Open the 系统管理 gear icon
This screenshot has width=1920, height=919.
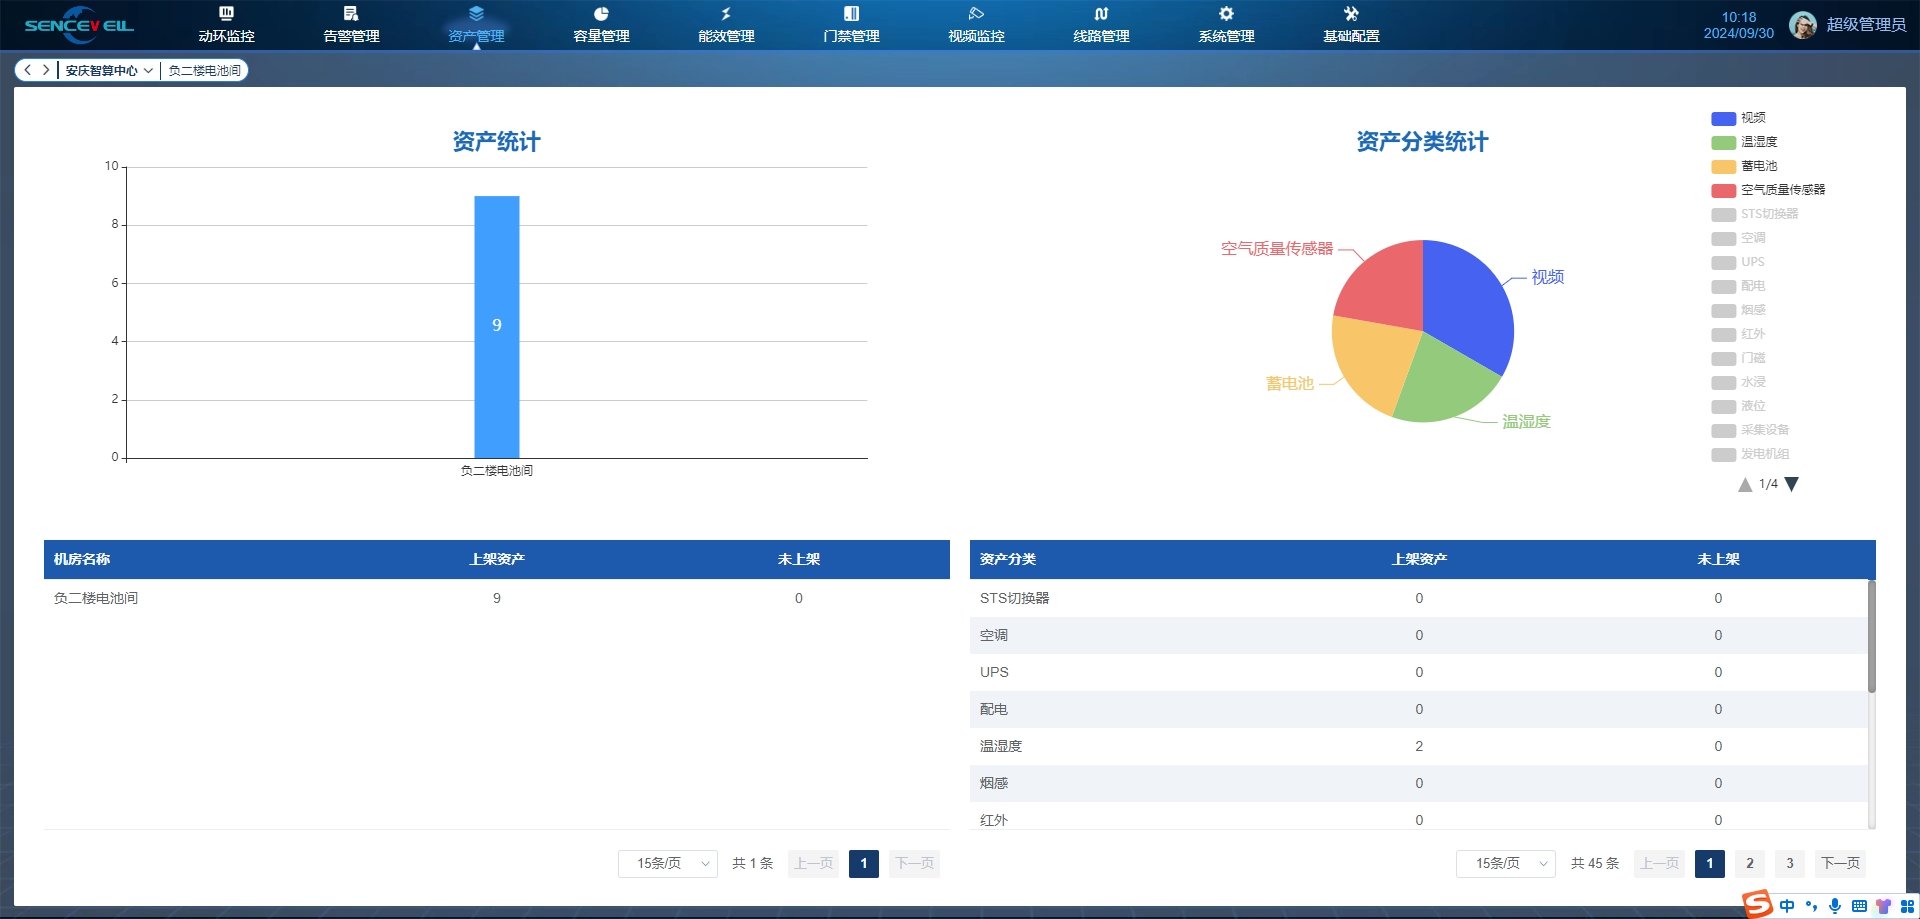click(1226, 14)
